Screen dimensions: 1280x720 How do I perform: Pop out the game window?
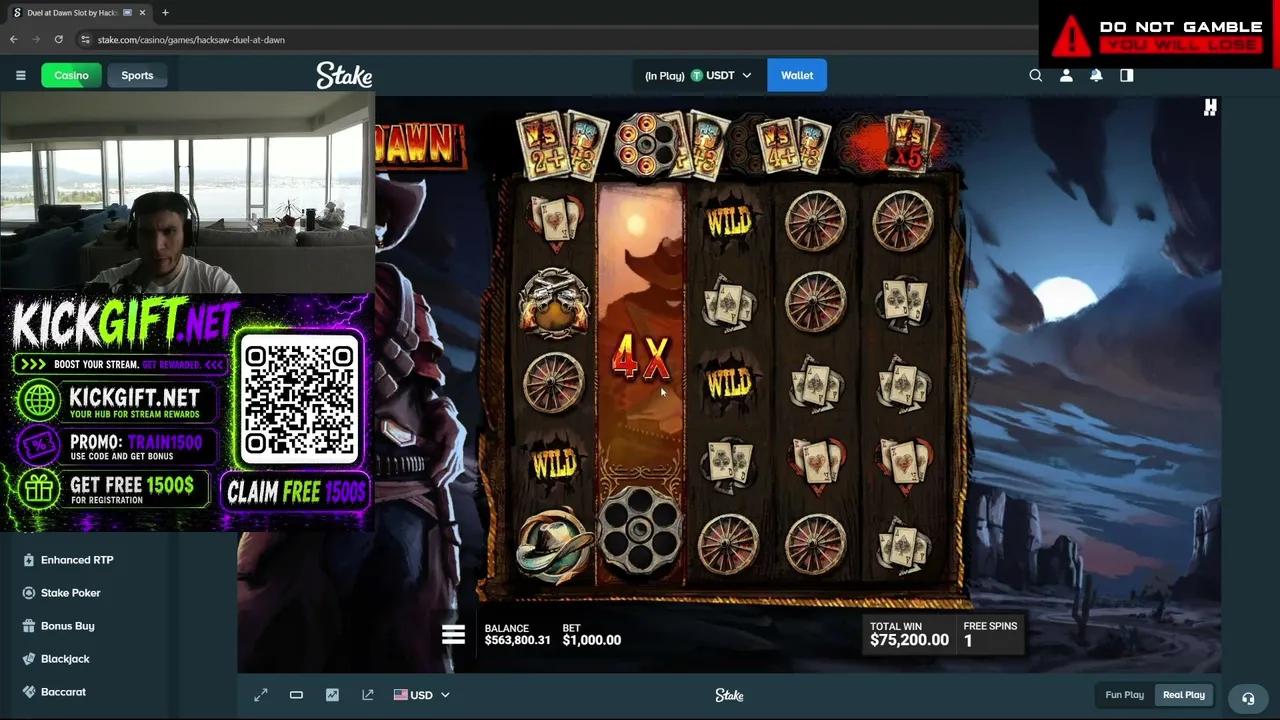[x=368, y=695]
